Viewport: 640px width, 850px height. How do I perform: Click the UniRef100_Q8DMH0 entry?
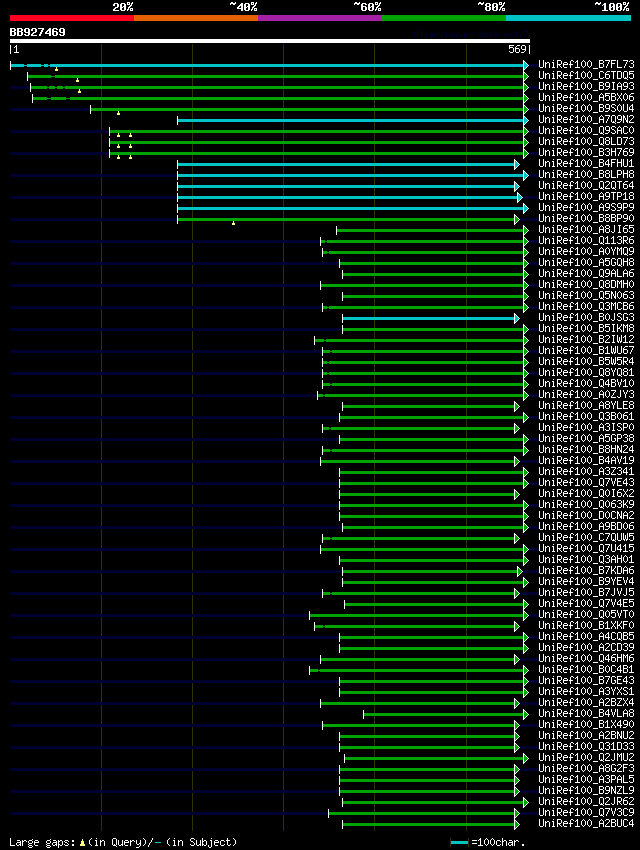(x=586, y=285)
